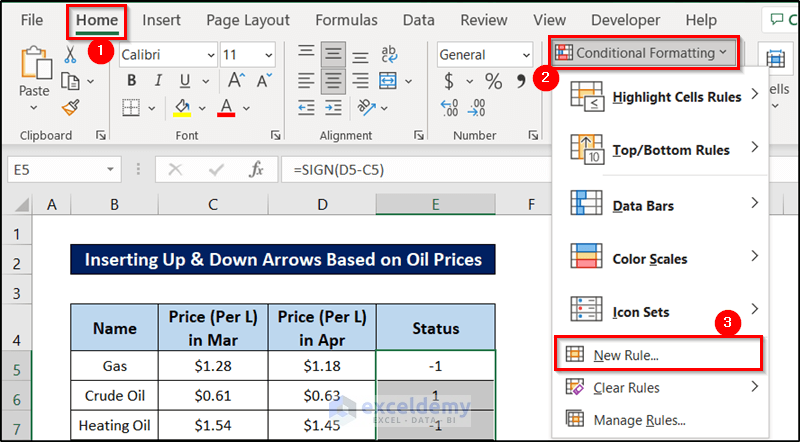This screenshot has height=442, width=800.
Task: Click the formula bar with =SIGN(D5-C5)
Action: click(416, 169)
